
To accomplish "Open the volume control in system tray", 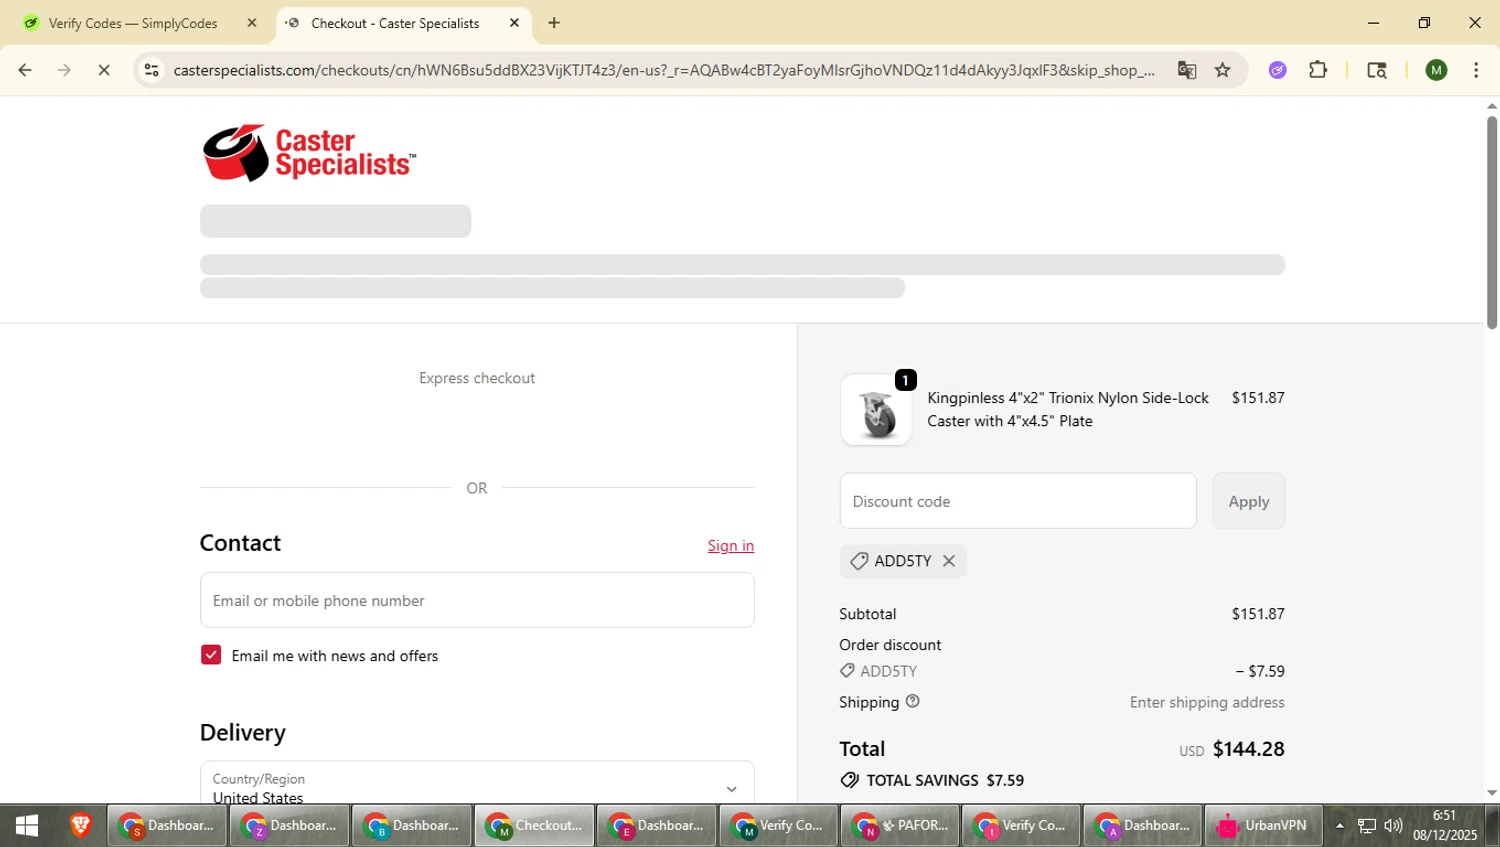I will click(1393, 825).
